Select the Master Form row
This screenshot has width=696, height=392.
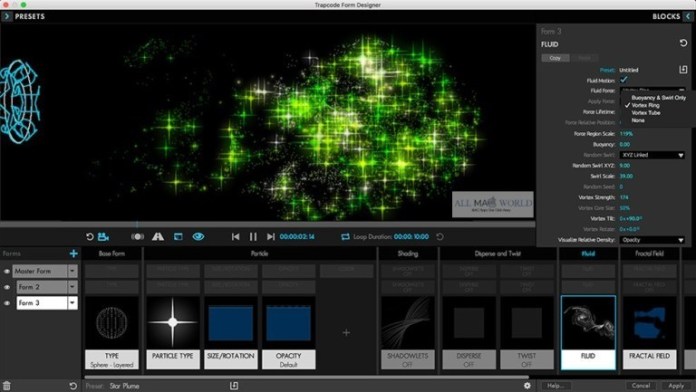tap(40, 271)
